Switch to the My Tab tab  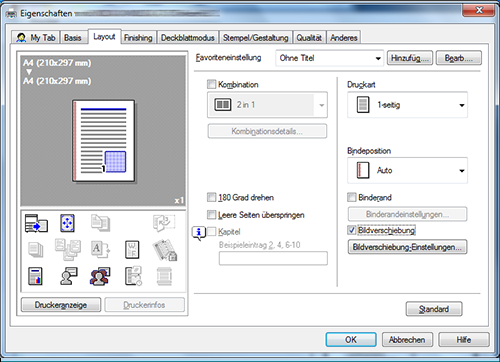[35, 37]
